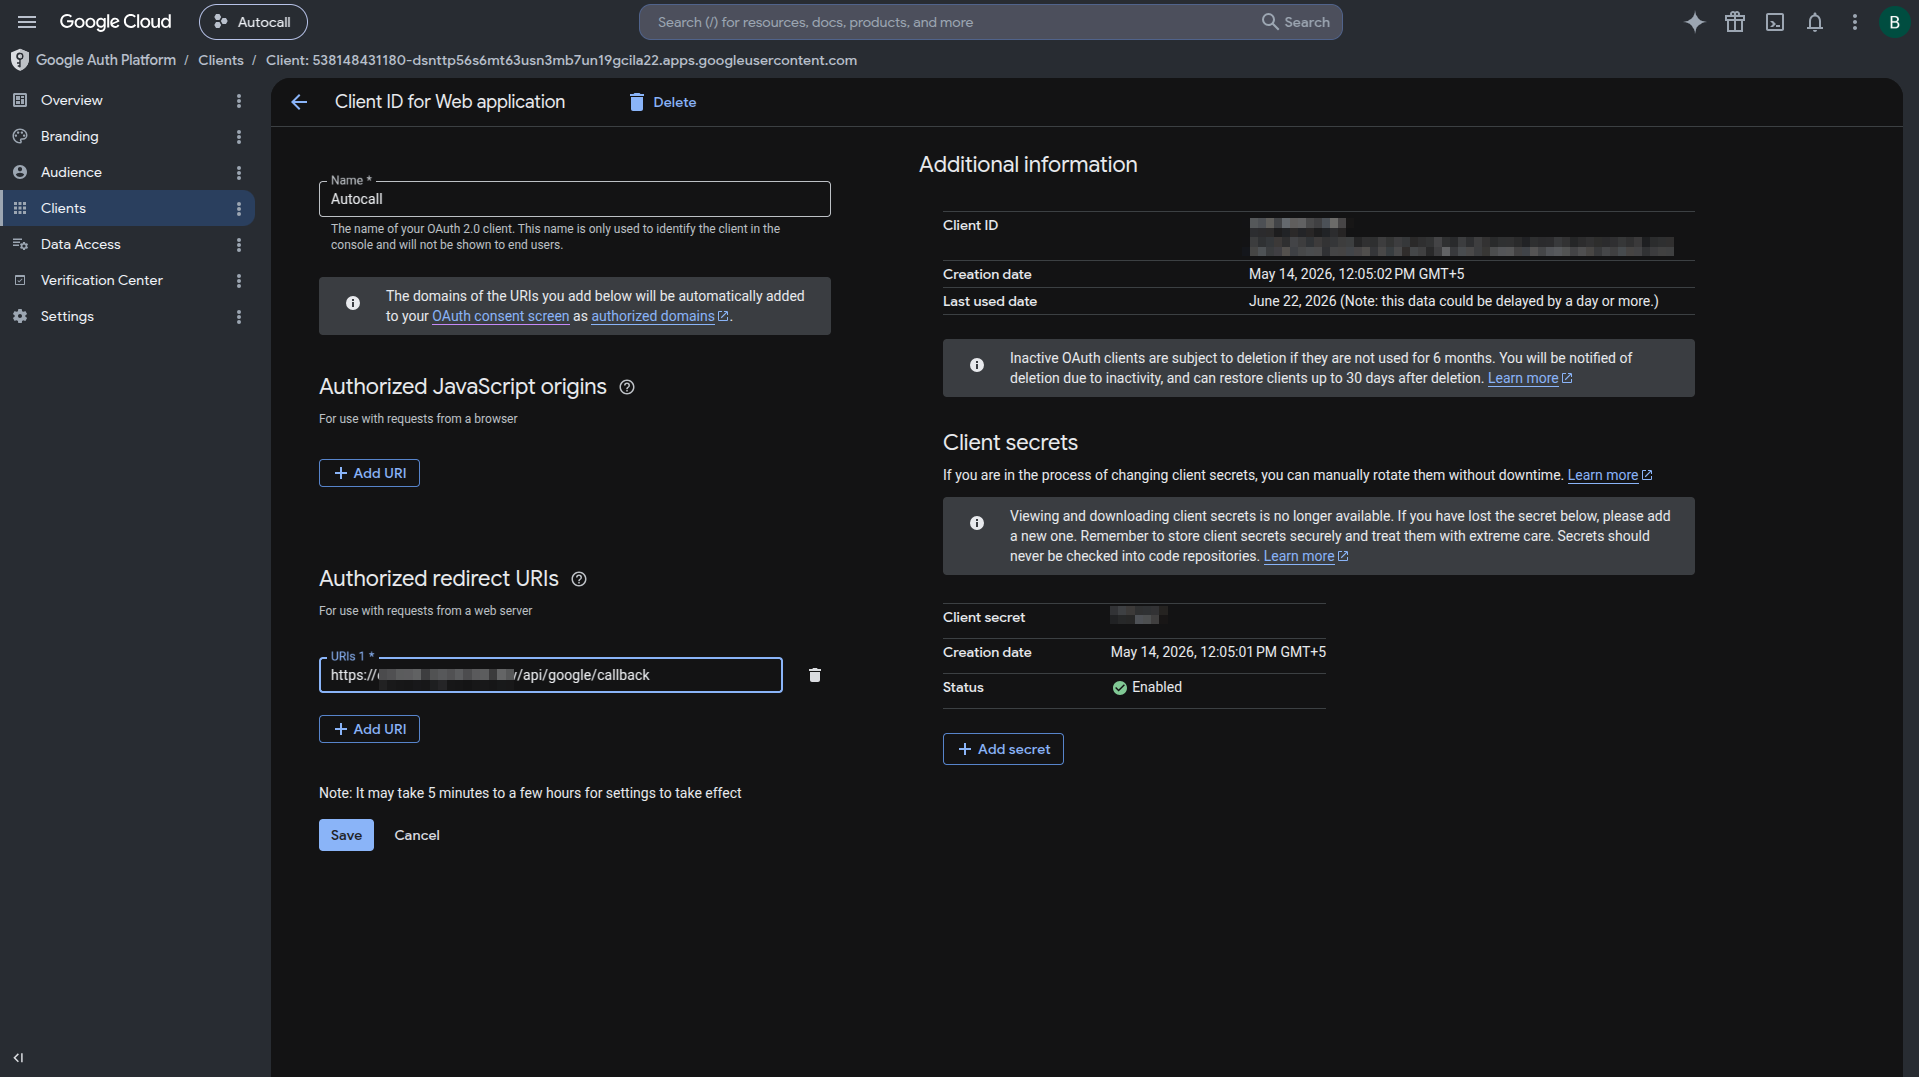Delete this OAuth client
The width and height of the screenshot is (1919, 1077).
pyautogui.click(x=662, y=102)
